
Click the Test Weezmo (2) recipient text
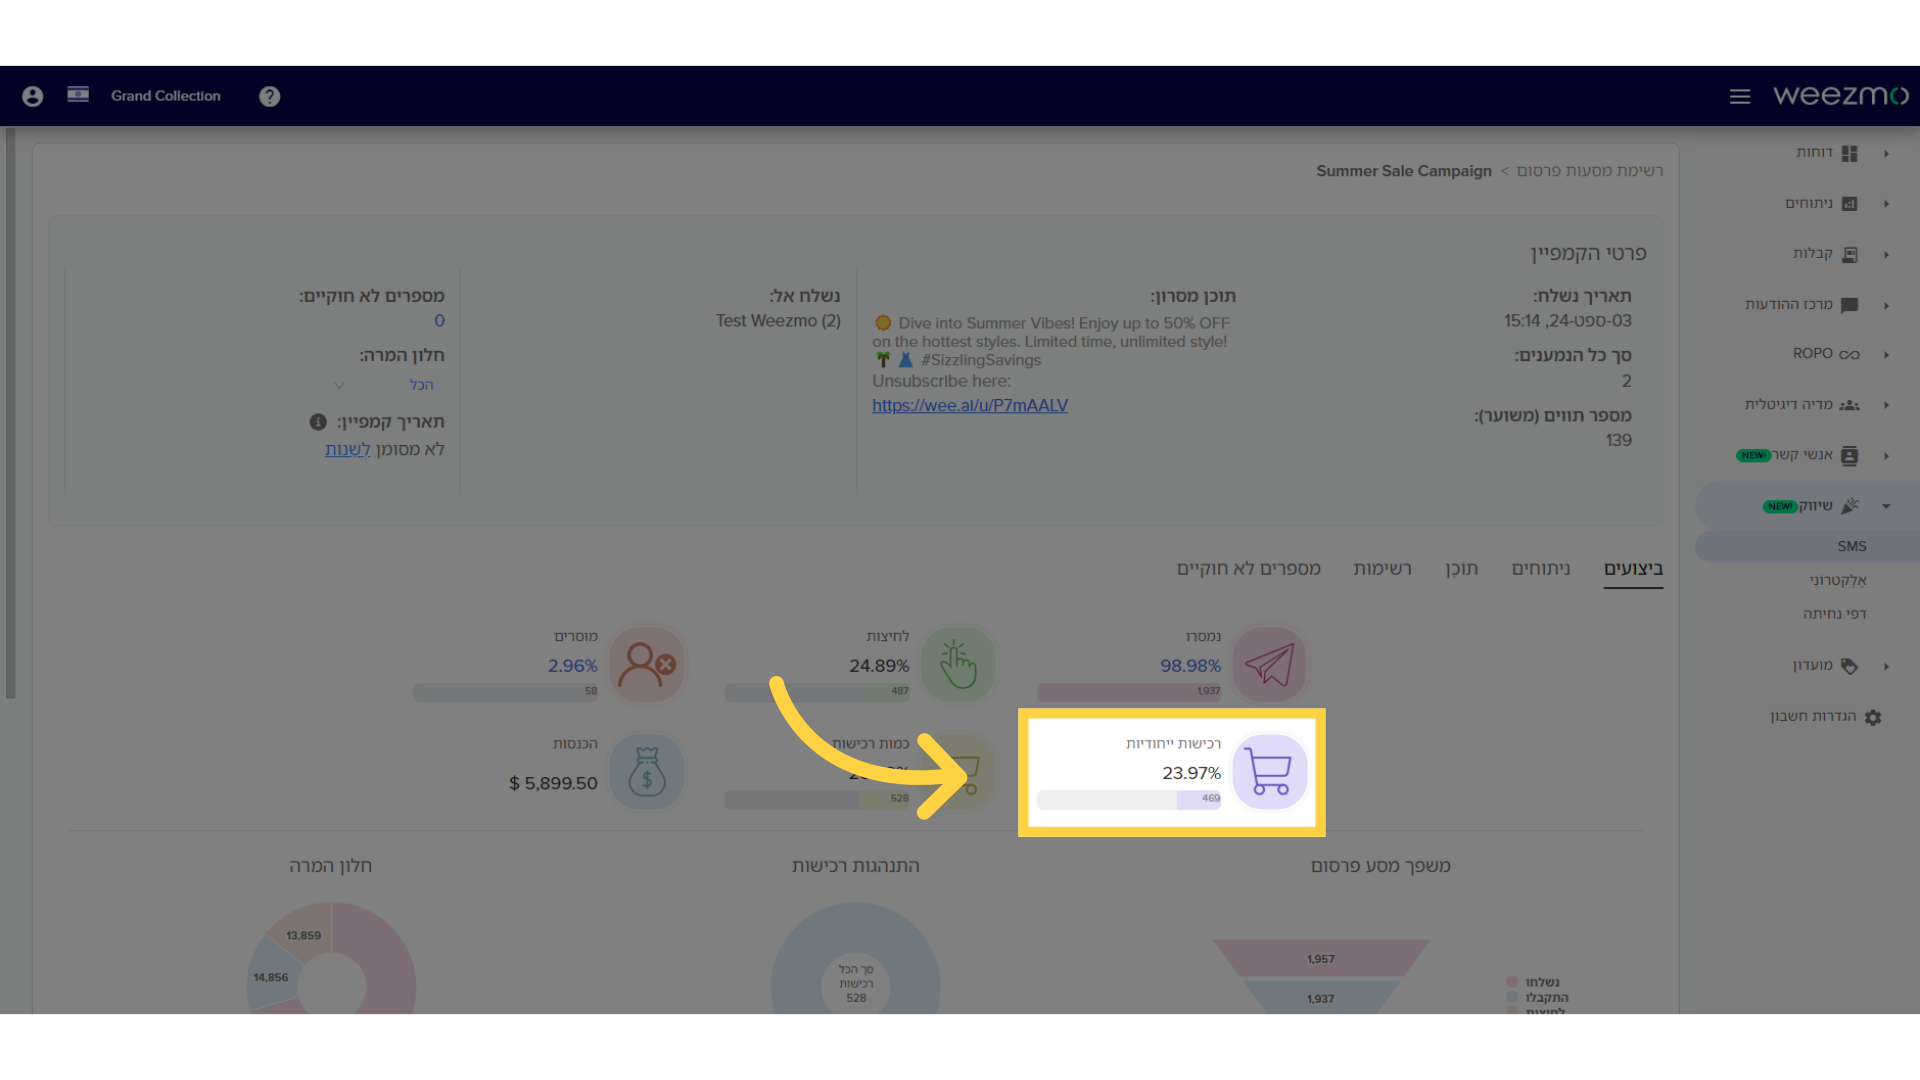[x=778, y=321]
